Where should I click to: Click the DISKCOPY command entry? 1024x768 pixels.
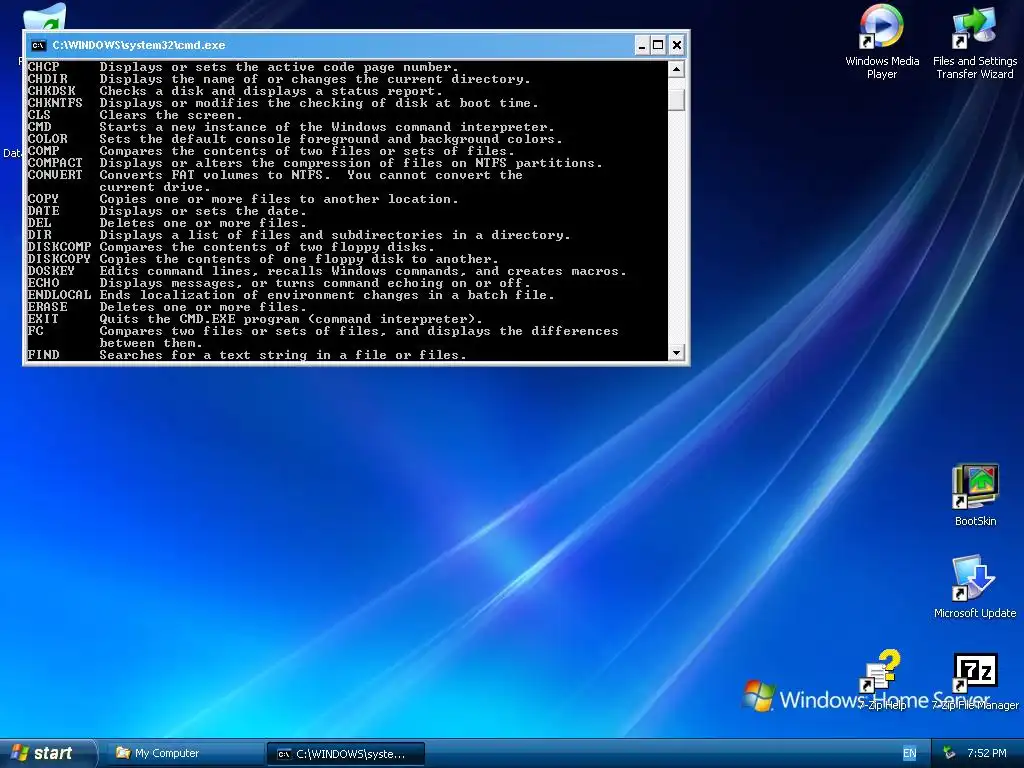click(x=263, y=259)
